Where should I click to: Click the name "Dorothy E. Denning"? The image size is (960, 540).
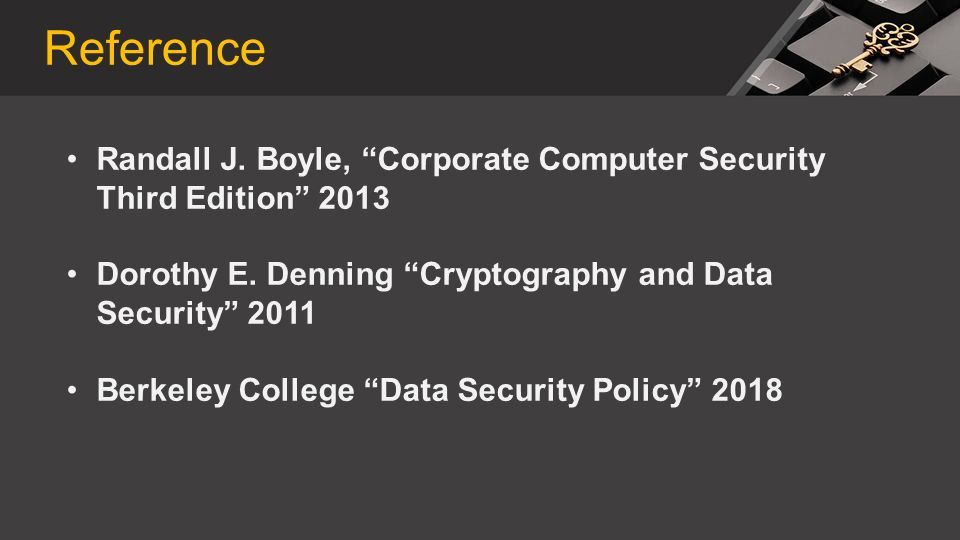tap(245, 274)
